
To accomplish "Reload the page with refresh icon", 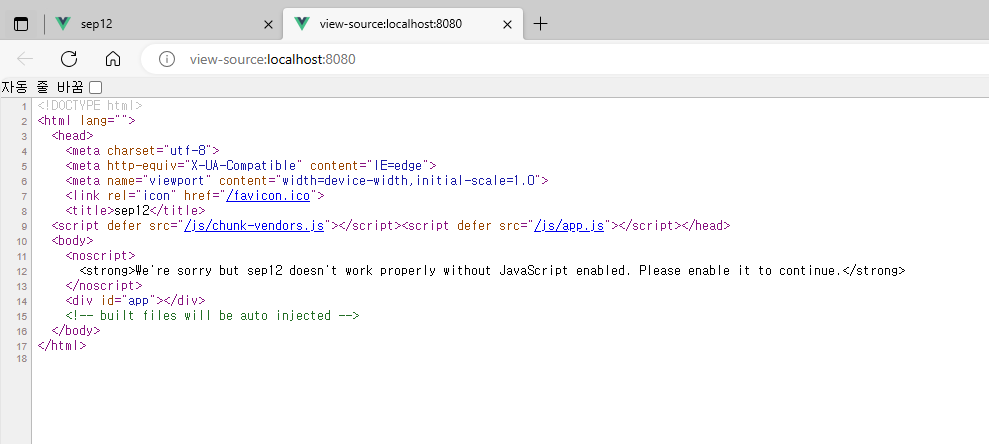I will pos(69,59).
